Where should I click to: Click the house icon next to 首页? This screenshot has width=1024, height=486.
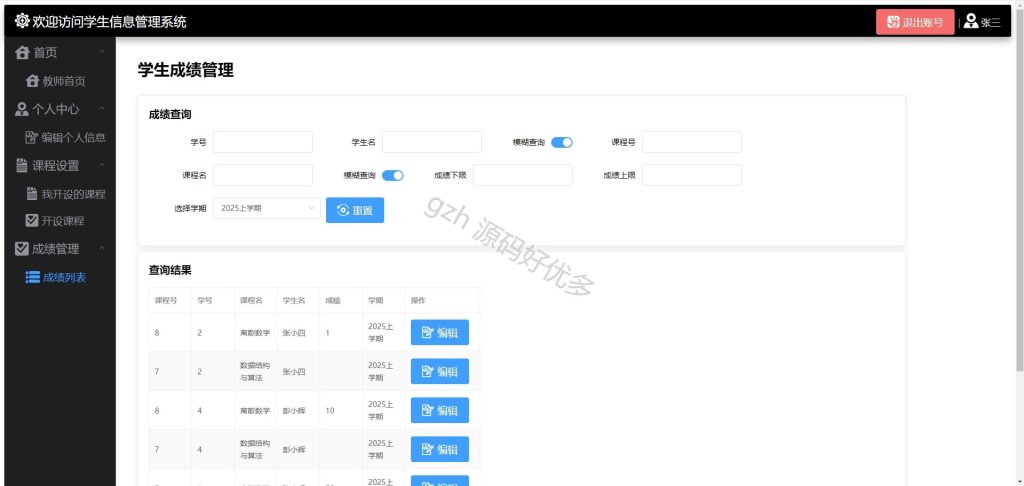[x=22, y=53]
